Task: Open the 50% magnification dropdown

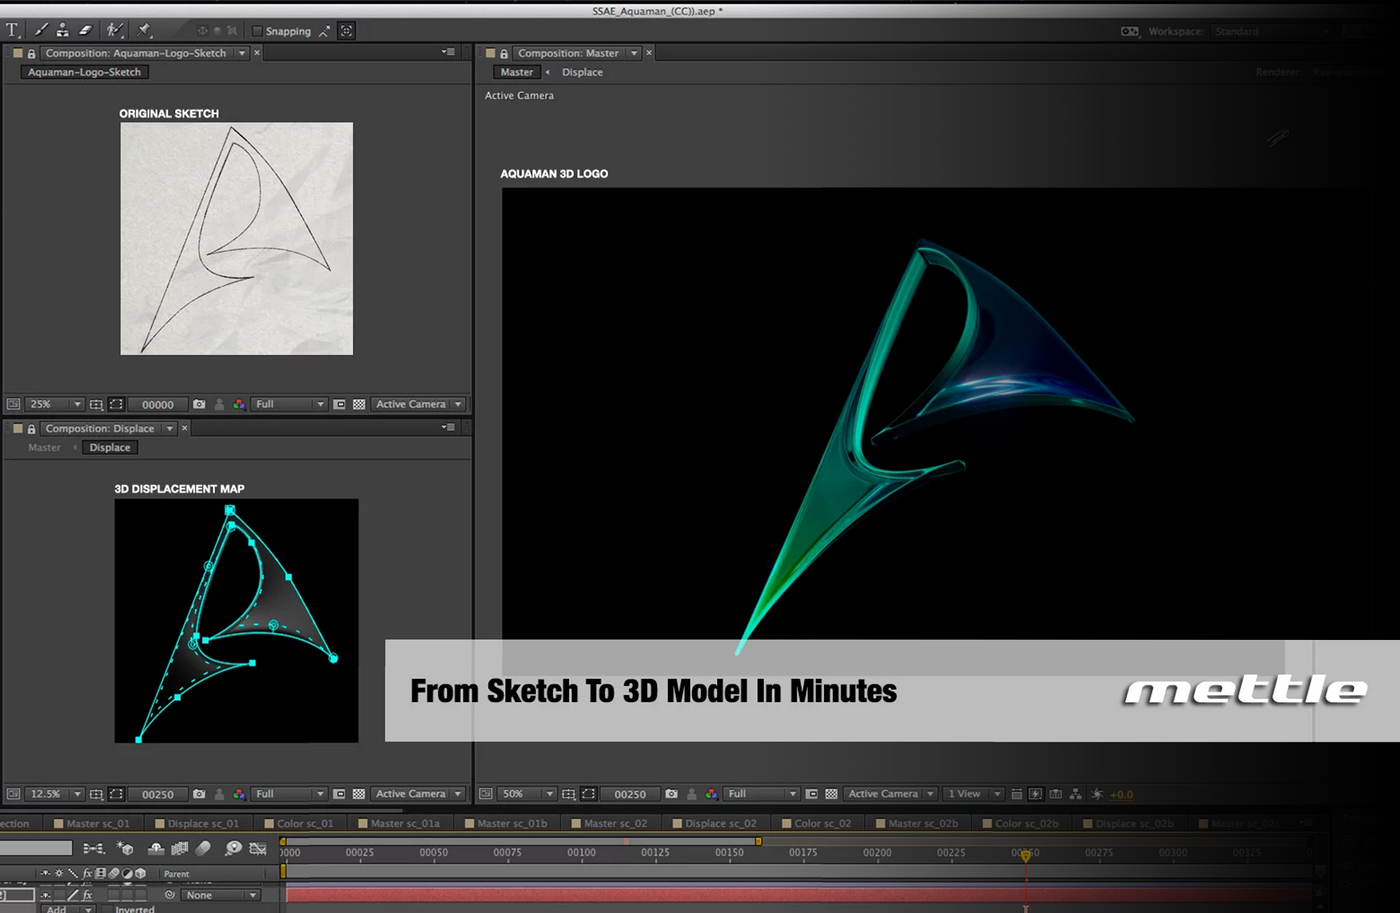Action: [527, 794]
